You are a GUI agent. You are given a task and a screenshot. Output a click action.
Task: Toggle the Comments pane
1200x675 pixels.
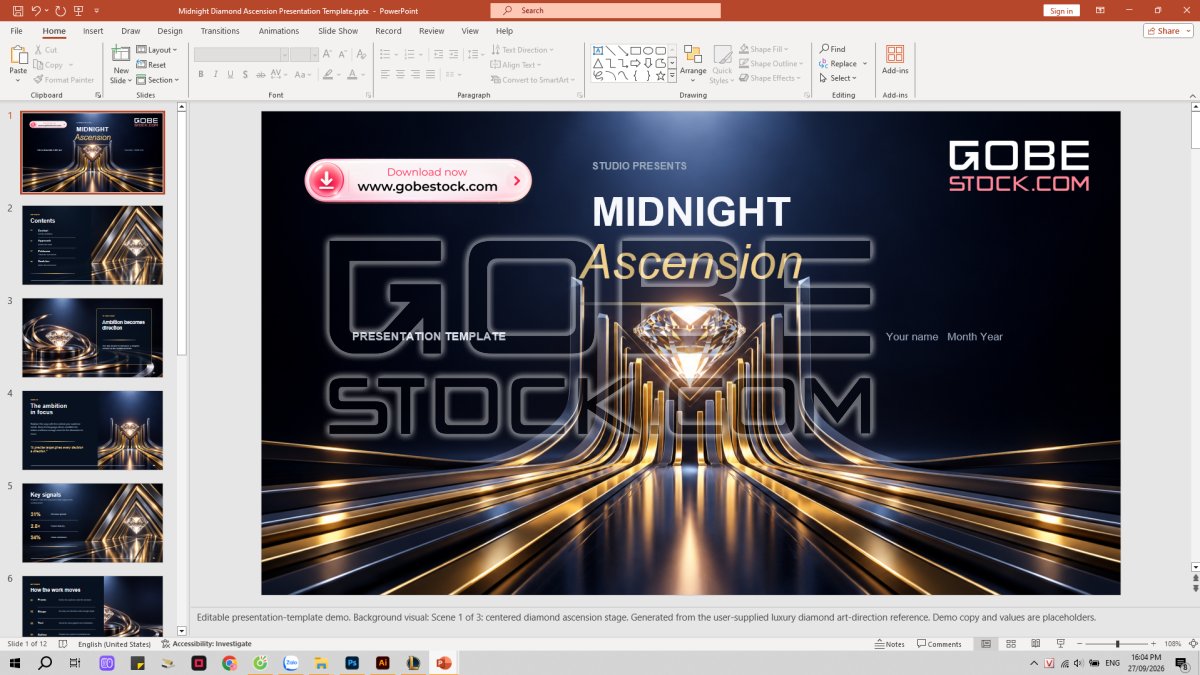pyautogui.click(x=938, y=644)
